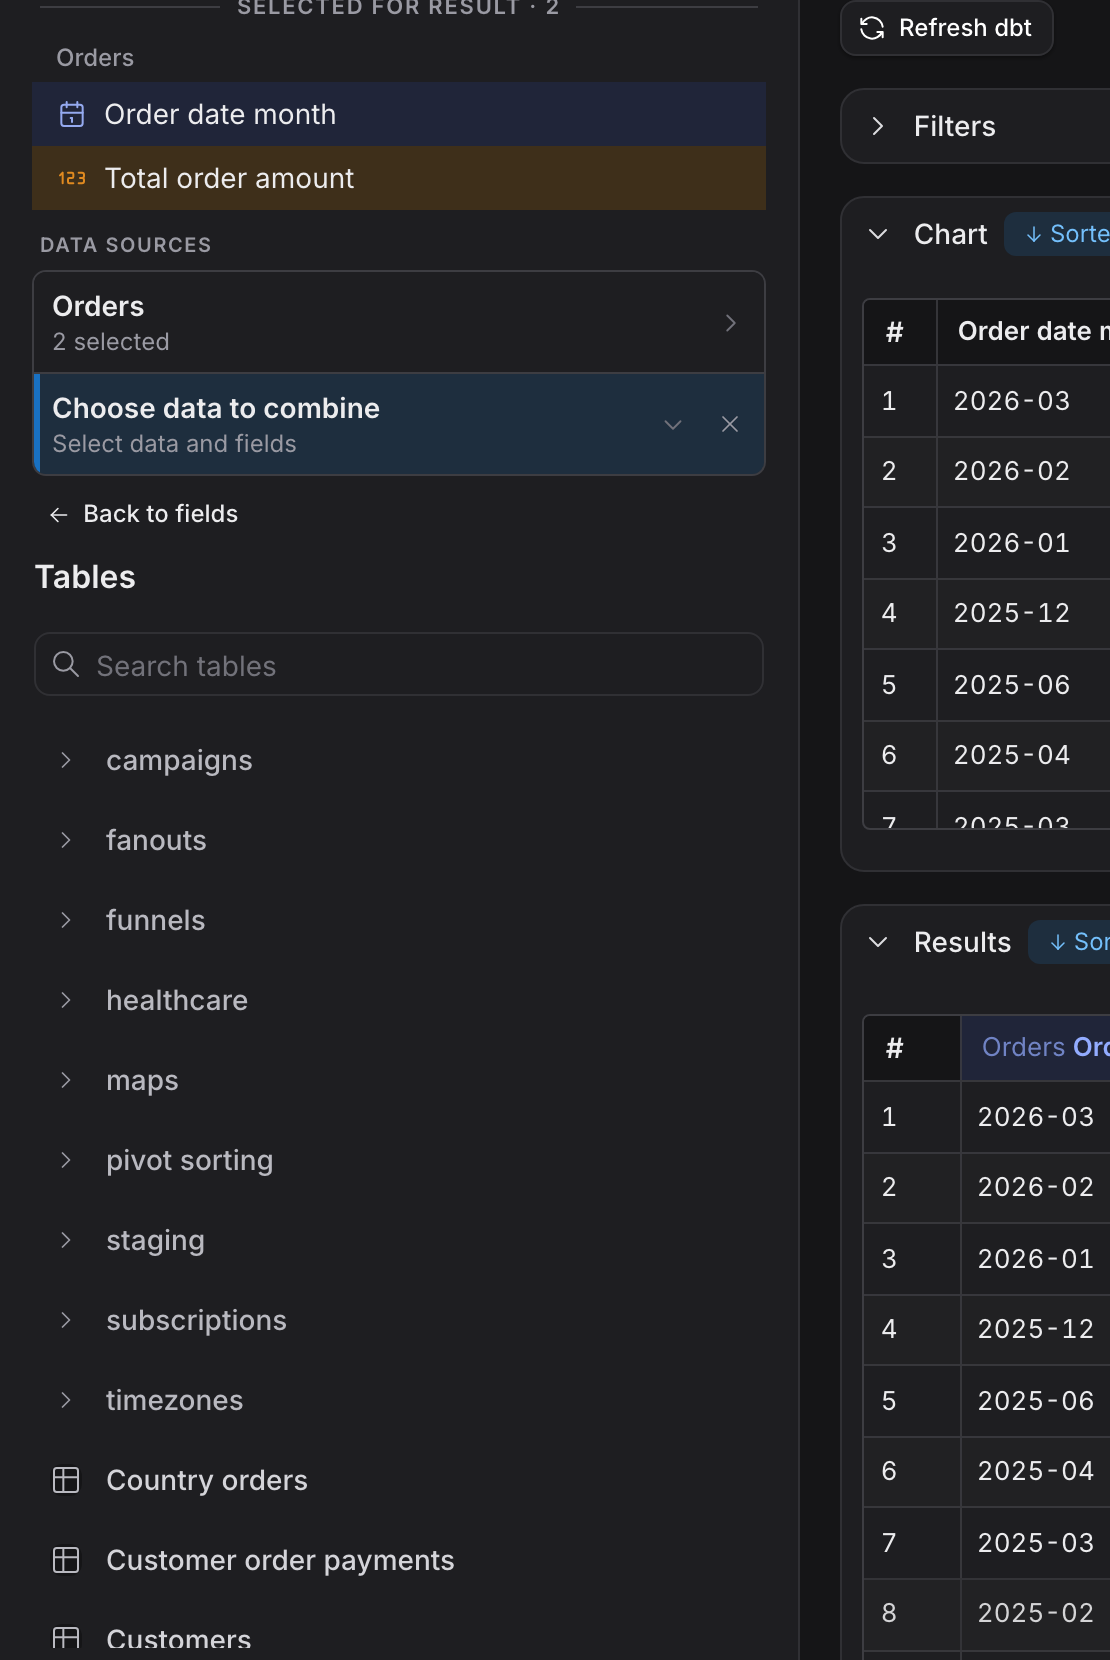Click 2025-04 cell in the Results table
The image size is (1110, 1660).
(1036, 1471)
